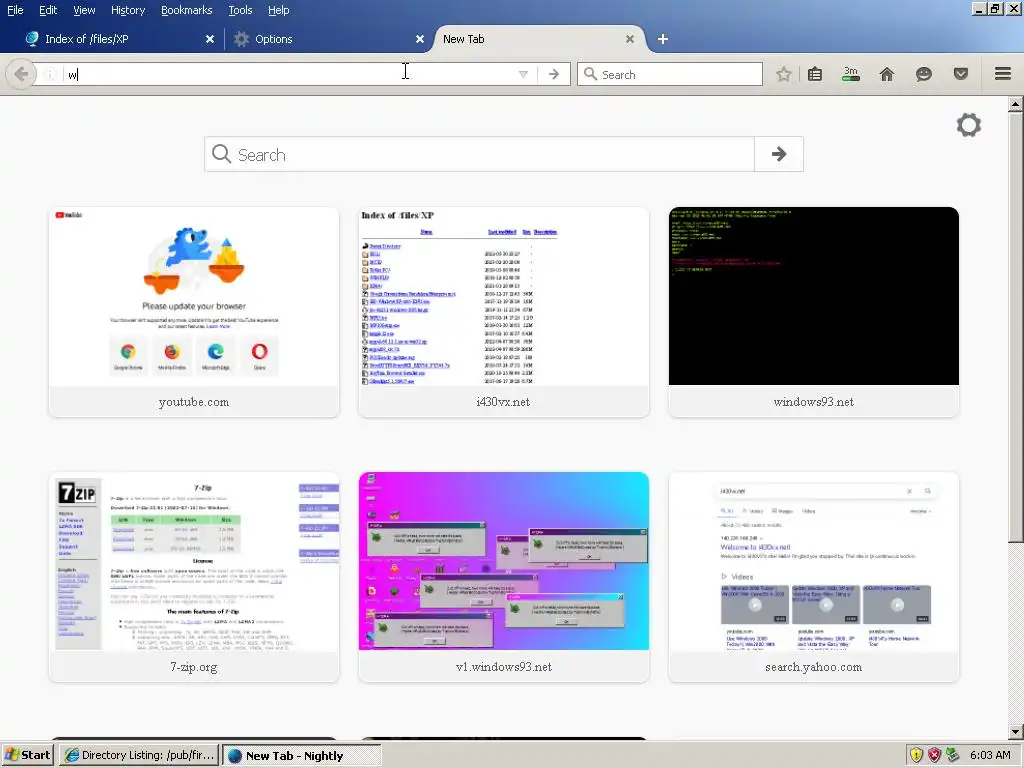The image size is (1024, 768).
Task: Submit new tab search with arrow button
Action: [778, 154]
